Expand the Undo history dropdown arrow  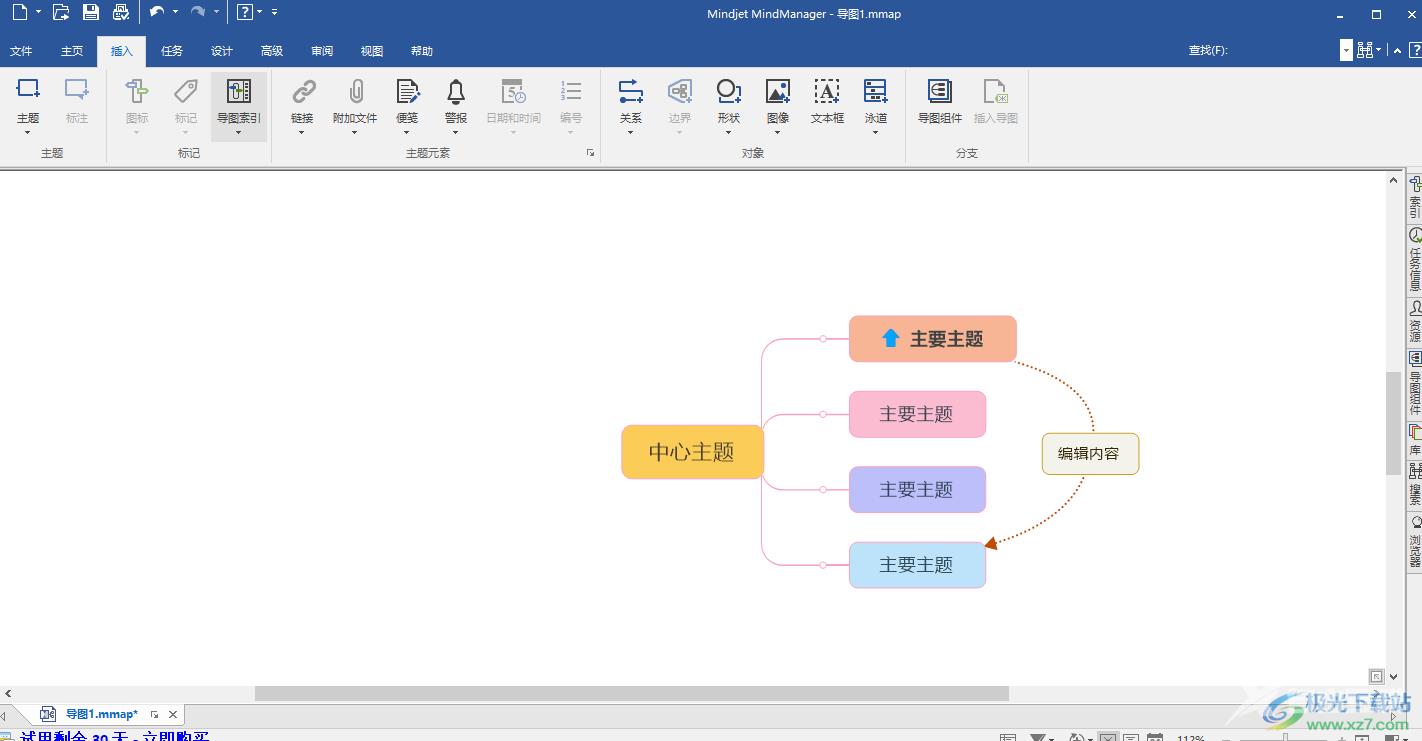tap(175, 13)
